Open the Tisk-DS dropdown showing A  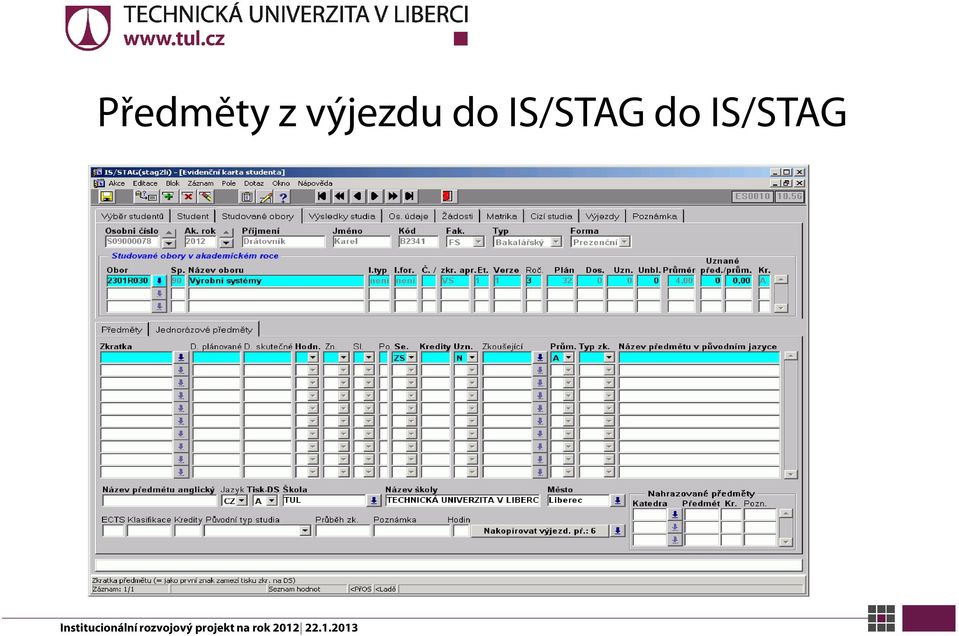pyautogui.click(x=272, y=501)
